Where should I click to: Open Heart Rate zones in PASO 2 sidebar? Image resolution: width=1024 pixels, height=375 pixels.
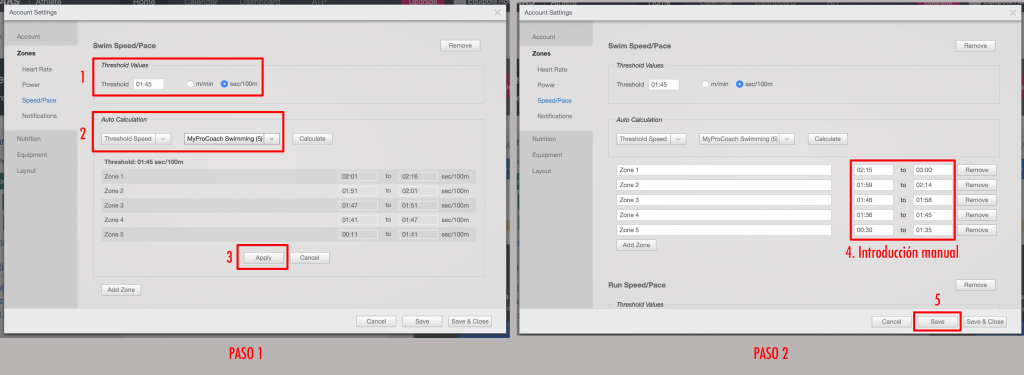[552, 69]
